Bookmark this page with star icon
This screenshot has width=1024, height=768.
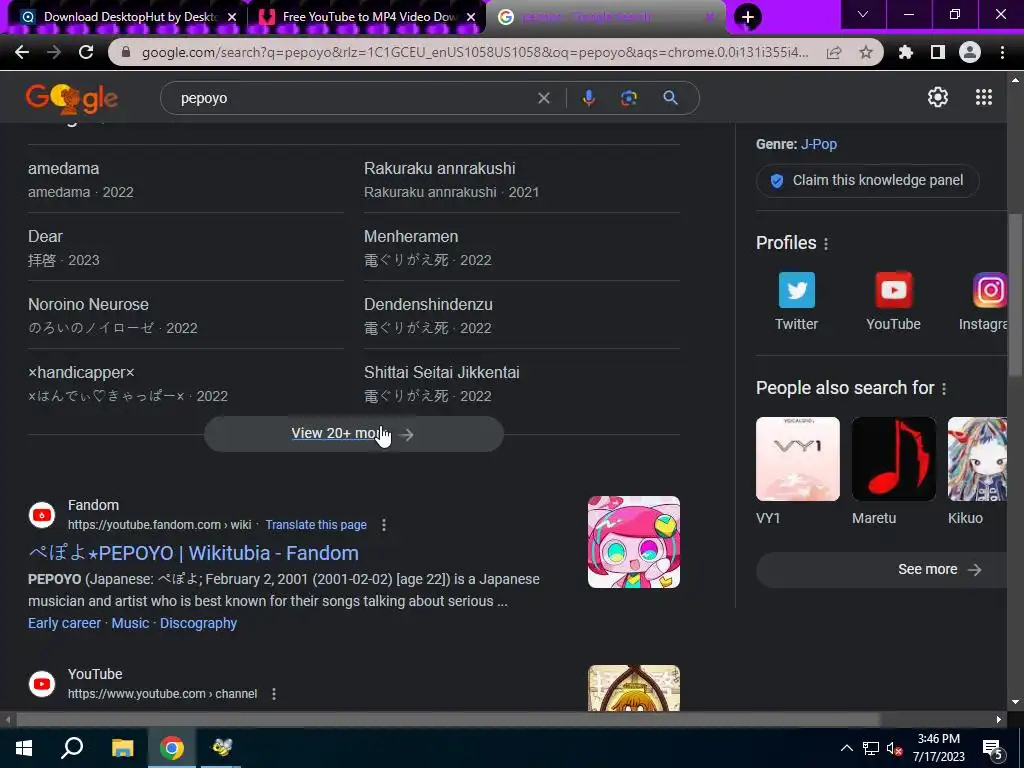(x=866, y=52)
